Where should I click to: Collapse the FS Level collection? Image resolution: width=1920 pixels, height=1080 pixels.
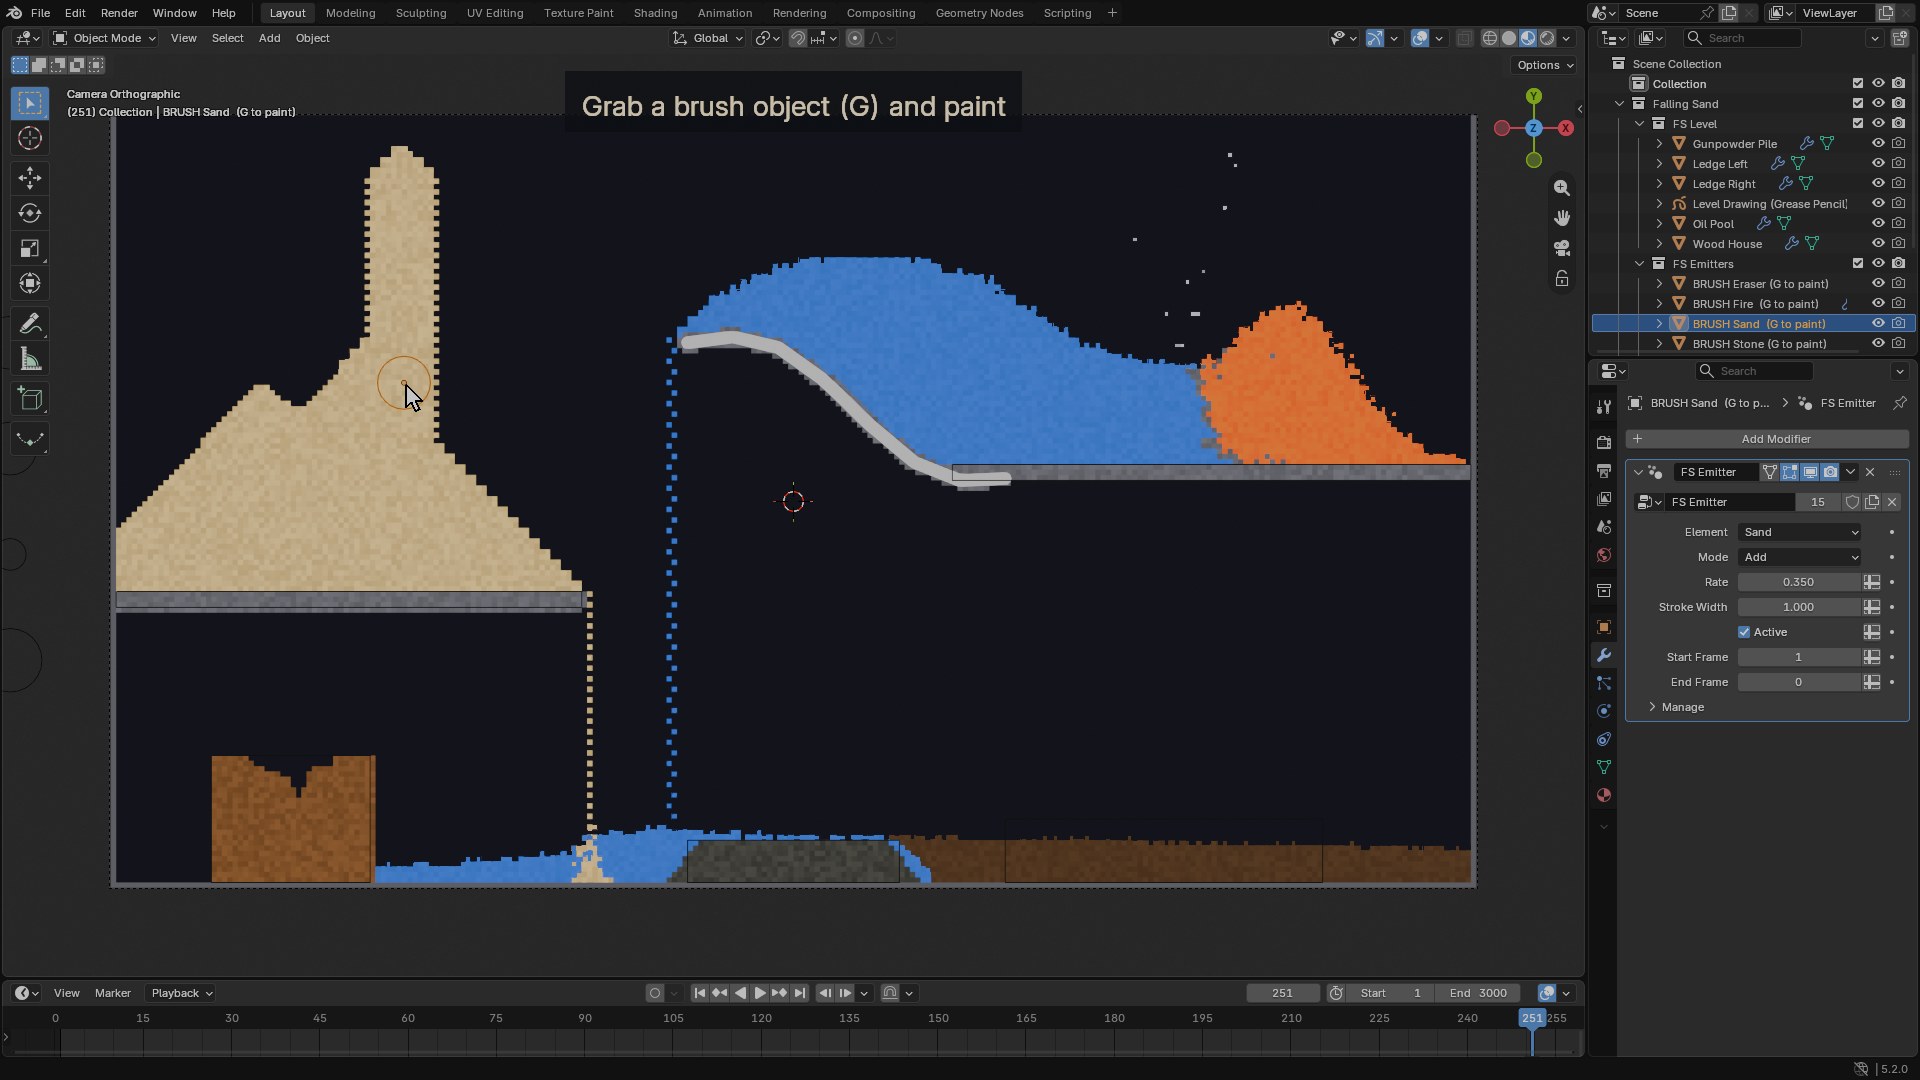[1640, 123]
